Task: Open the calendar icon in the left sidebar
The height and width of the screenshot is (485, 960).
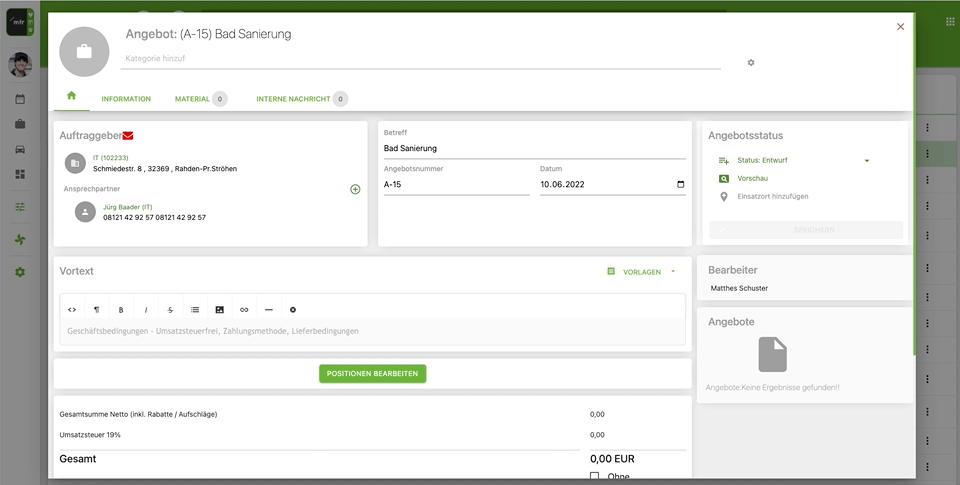Action: [20, 99]
